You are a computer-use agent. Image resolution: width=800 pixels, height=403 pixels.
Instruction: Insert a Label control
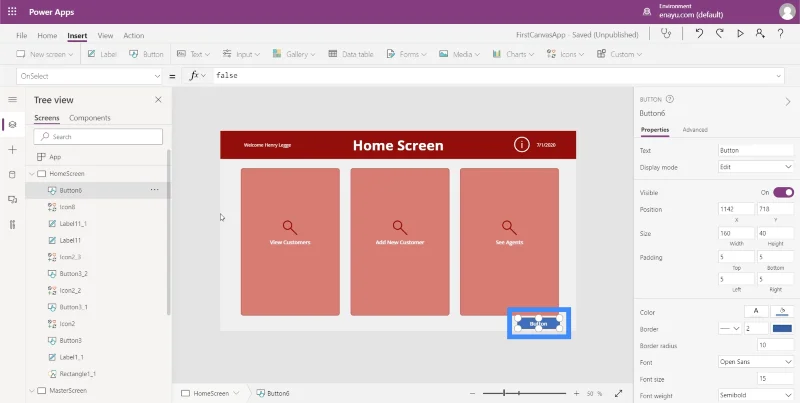102,54
